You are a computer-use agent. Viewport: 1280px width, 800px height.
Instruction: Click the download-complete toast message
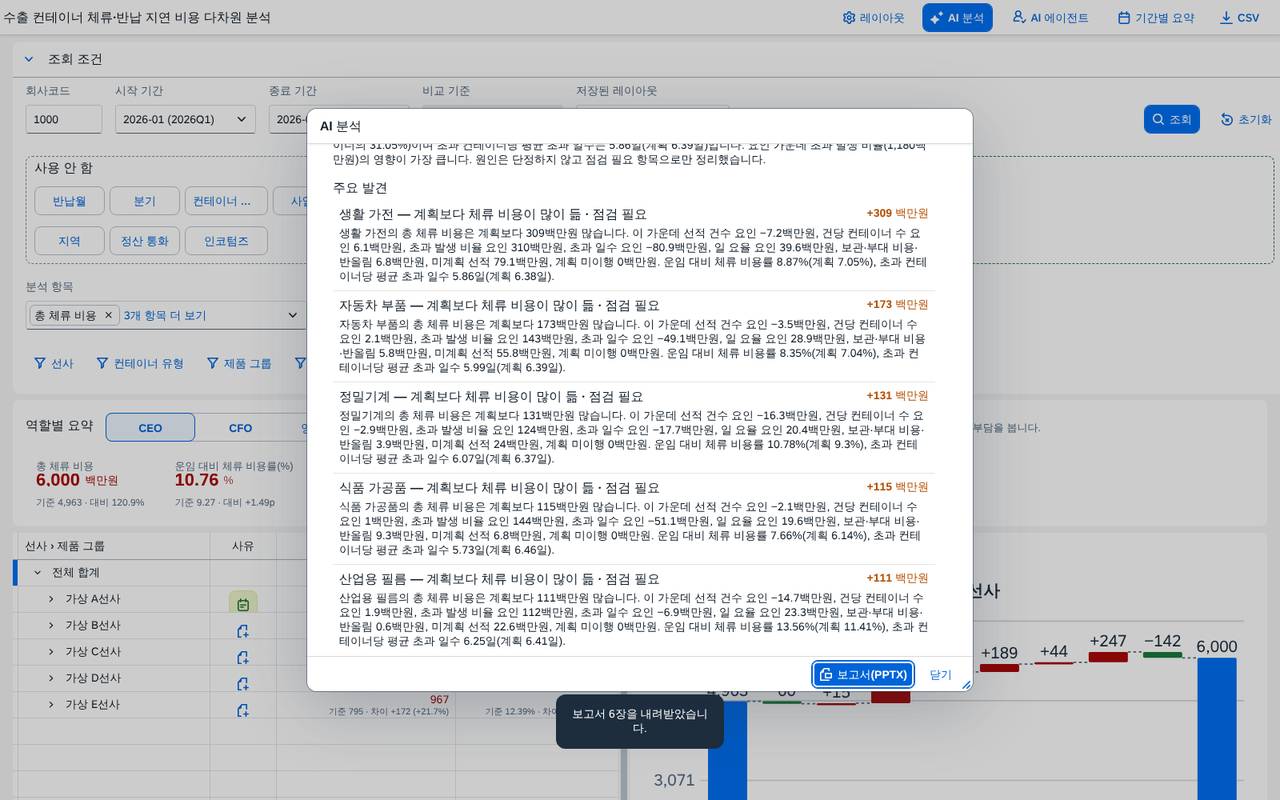point(640,721)
